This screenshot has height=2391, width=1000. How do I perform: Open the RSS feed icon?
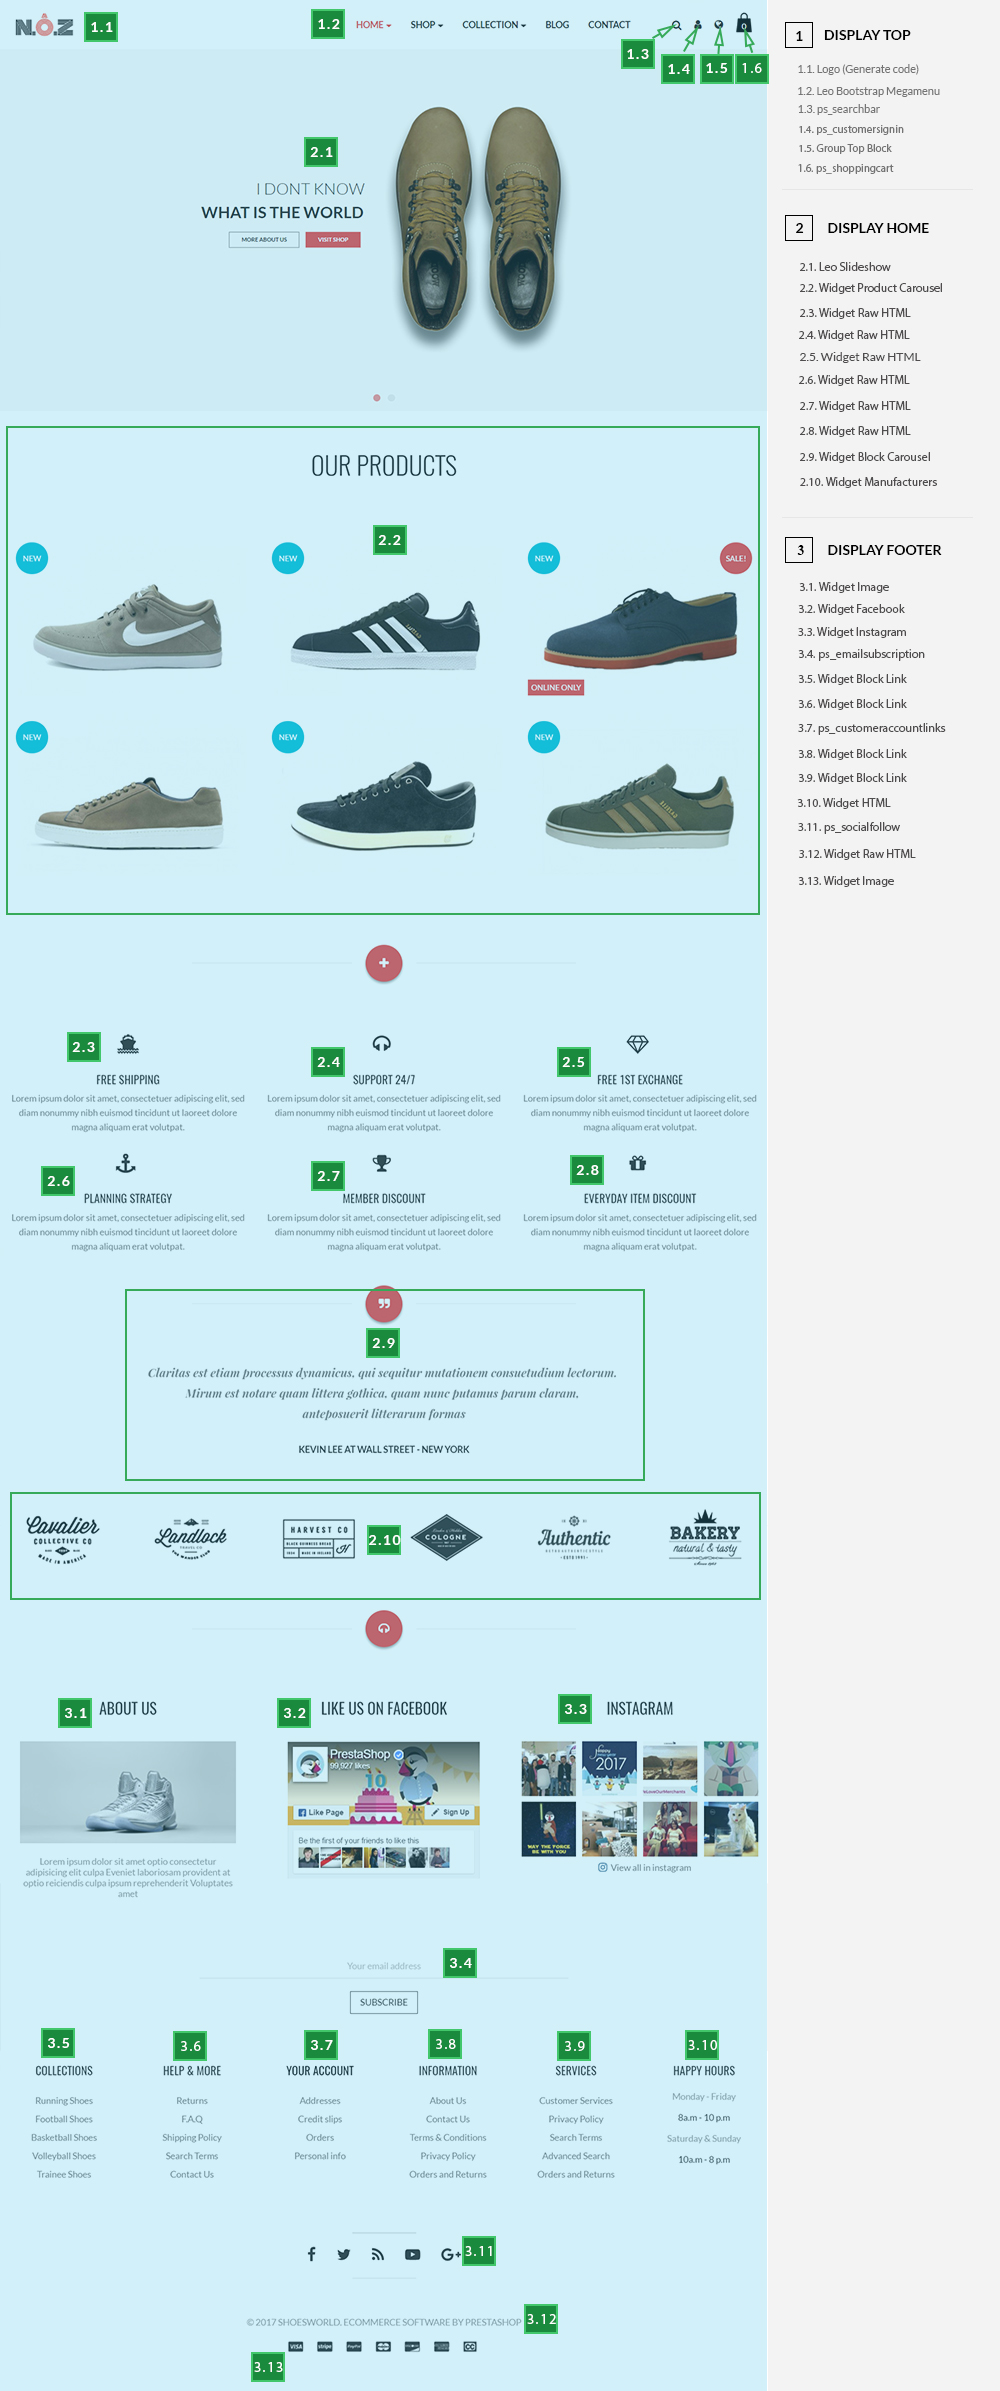point(377,2254)
